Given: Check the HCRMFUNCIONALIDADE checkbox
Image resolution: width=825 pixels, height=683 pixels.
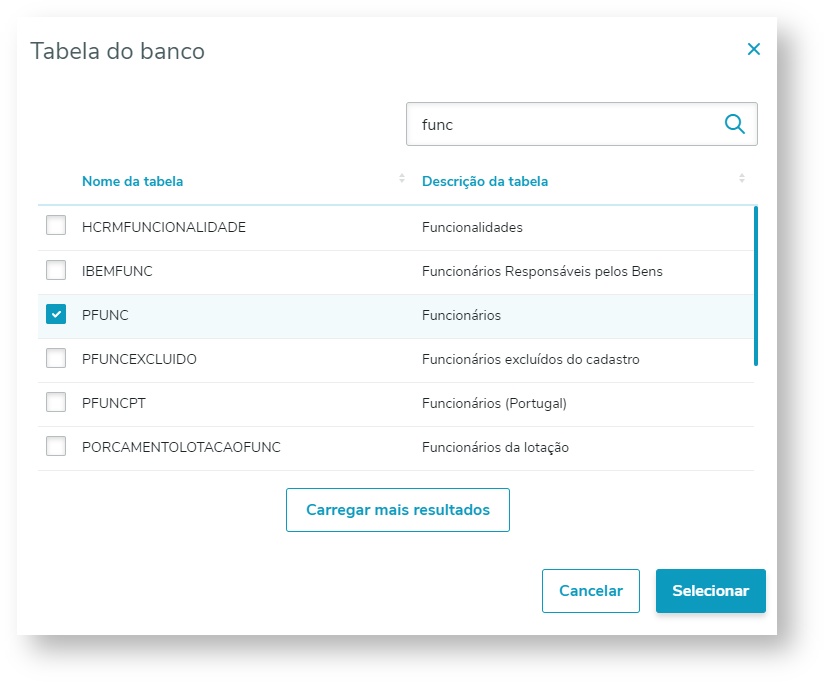Looking at the screenshot, I should [x=56, y=226].
